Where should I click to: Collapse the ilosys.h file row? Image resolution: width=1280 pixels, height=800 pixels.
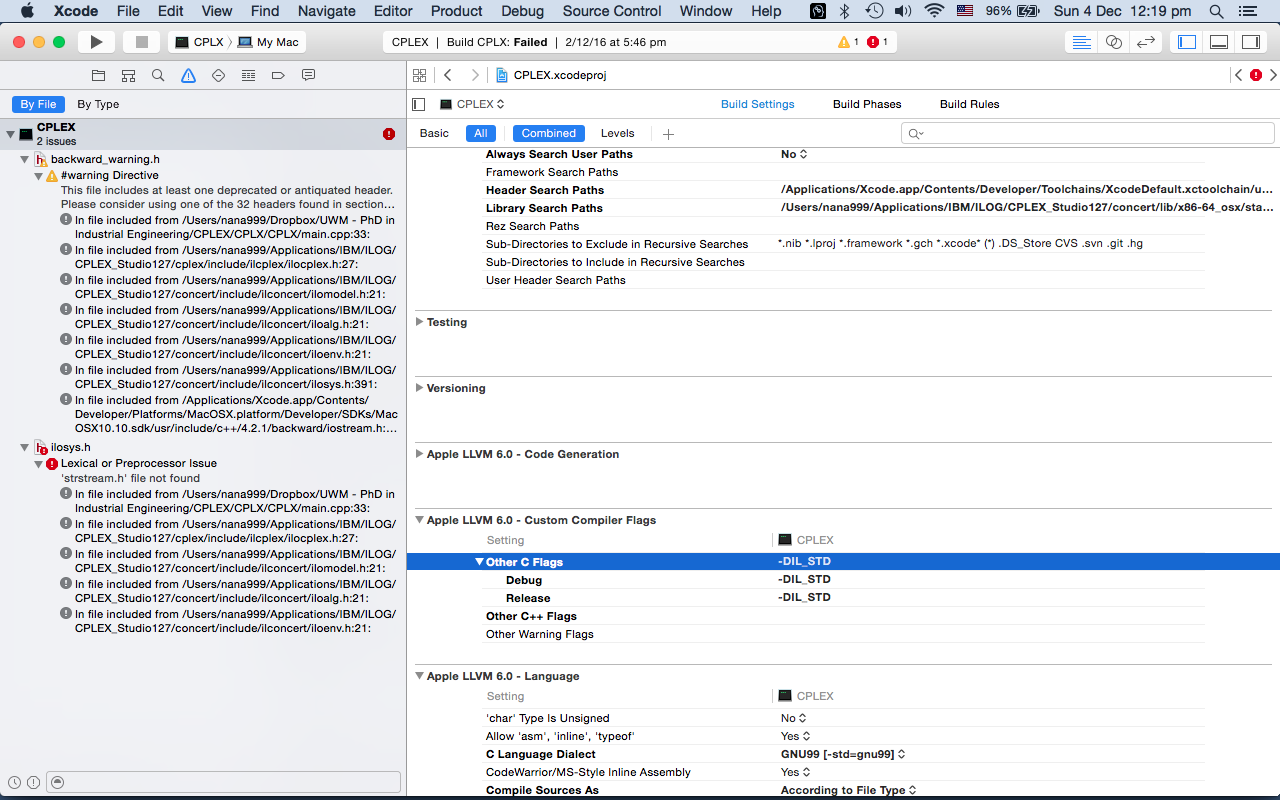[25, 448]
